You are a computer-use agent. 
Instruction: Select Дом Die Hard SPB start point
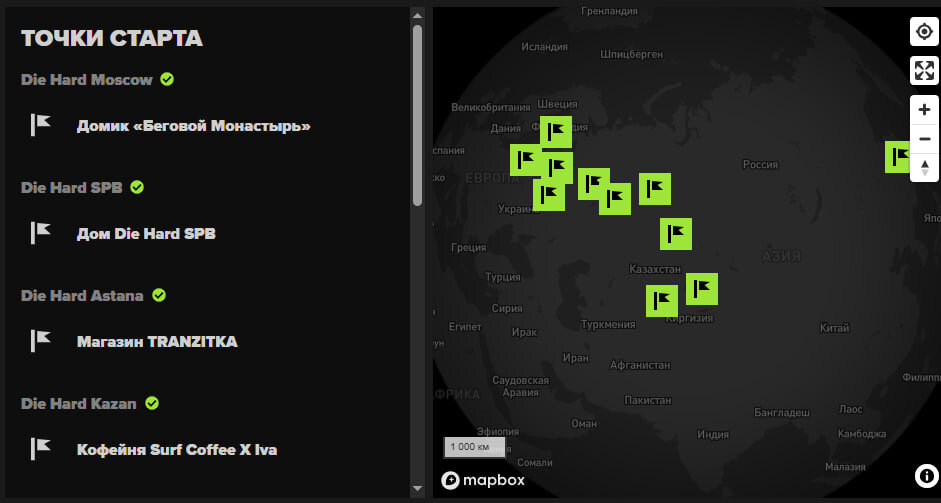[146, 234]
